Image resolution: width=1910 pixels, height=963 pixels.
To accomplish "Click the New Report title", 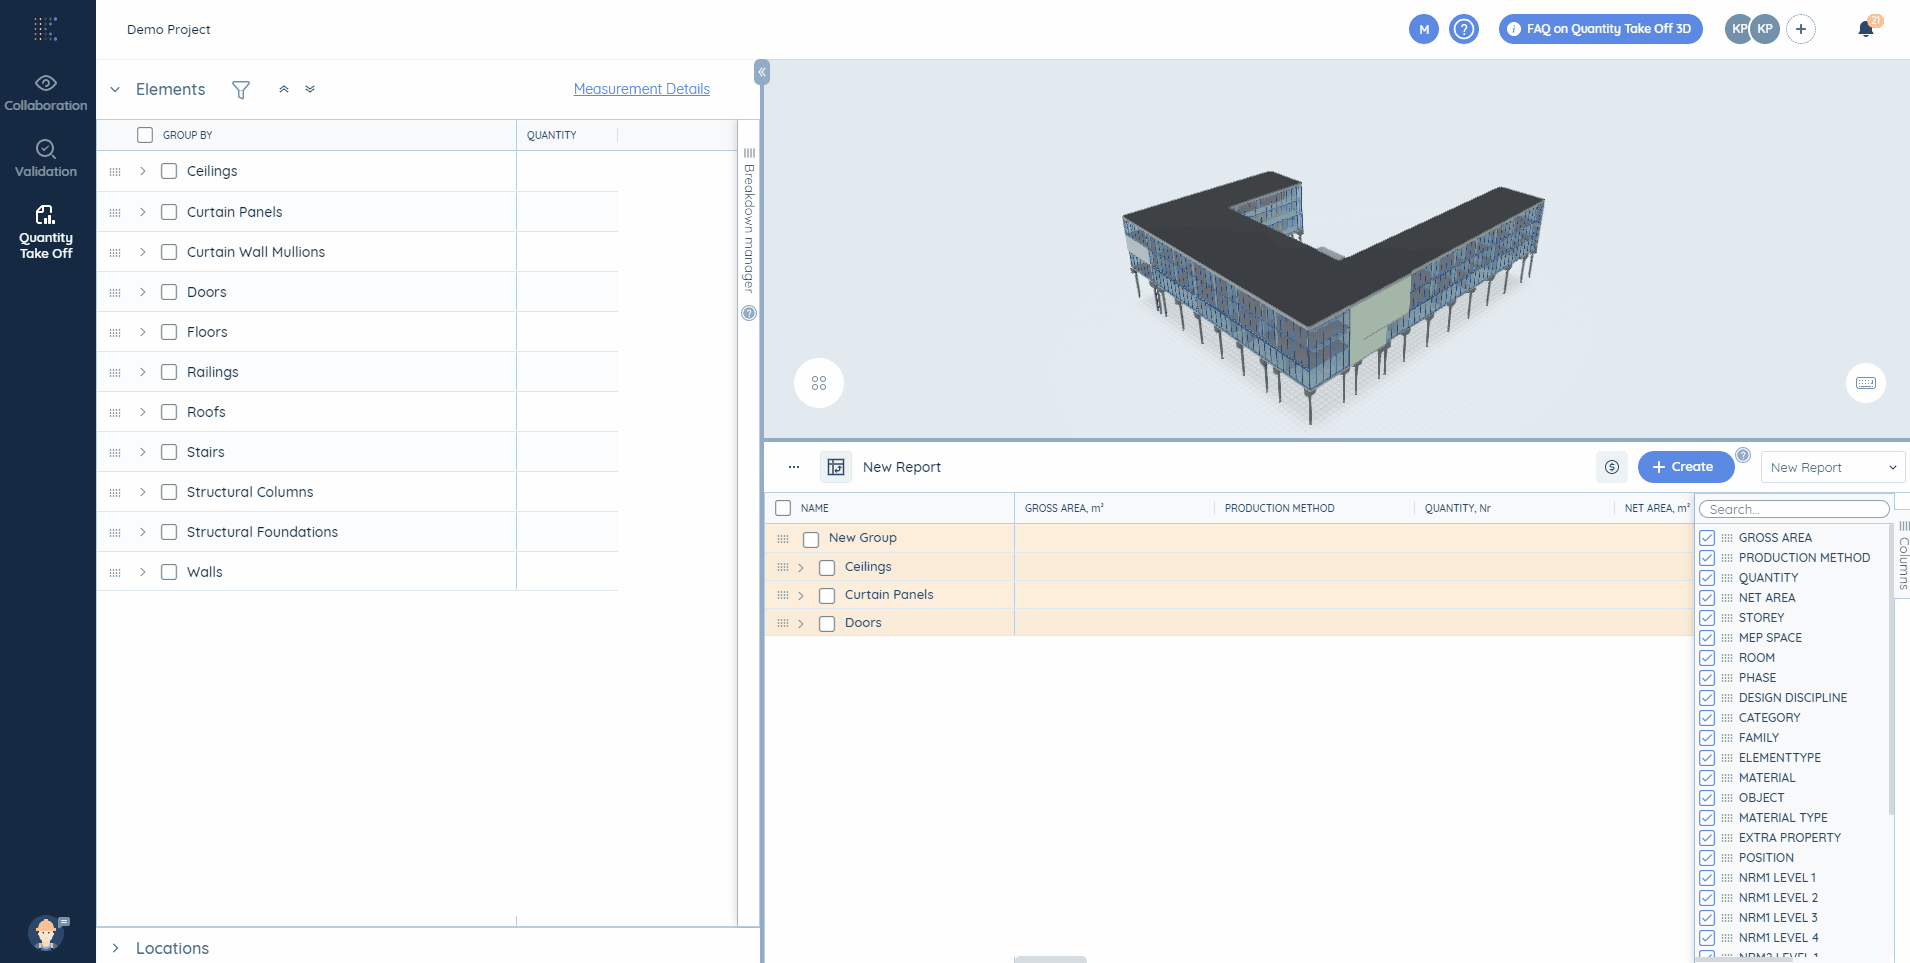I will tap(902, 467).
